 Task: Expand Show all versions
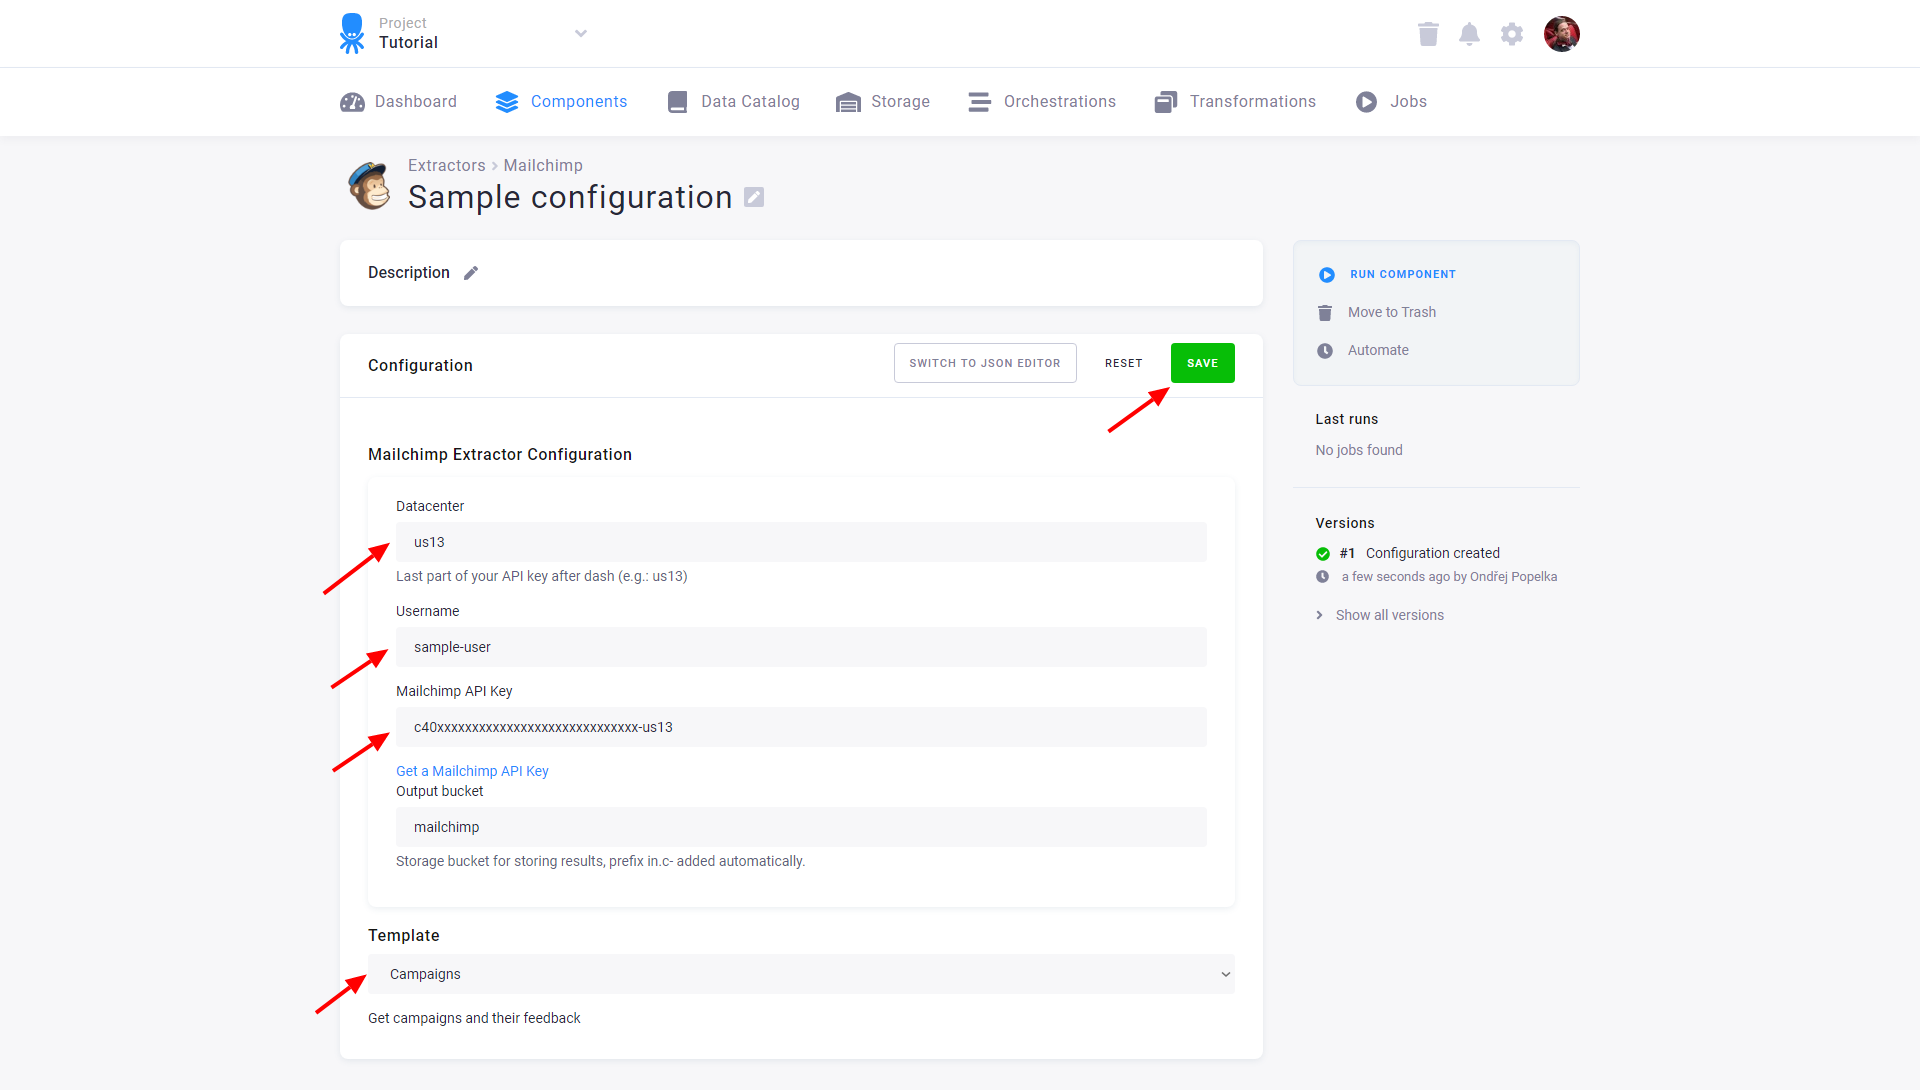(1389, 615)
